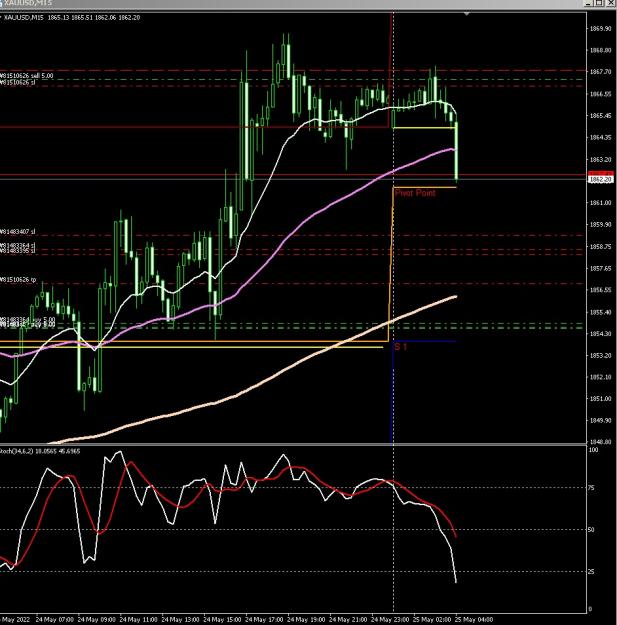Click the '24 May 19:00' time label
The height and width of the screenshot is (625, 617).
306,620
